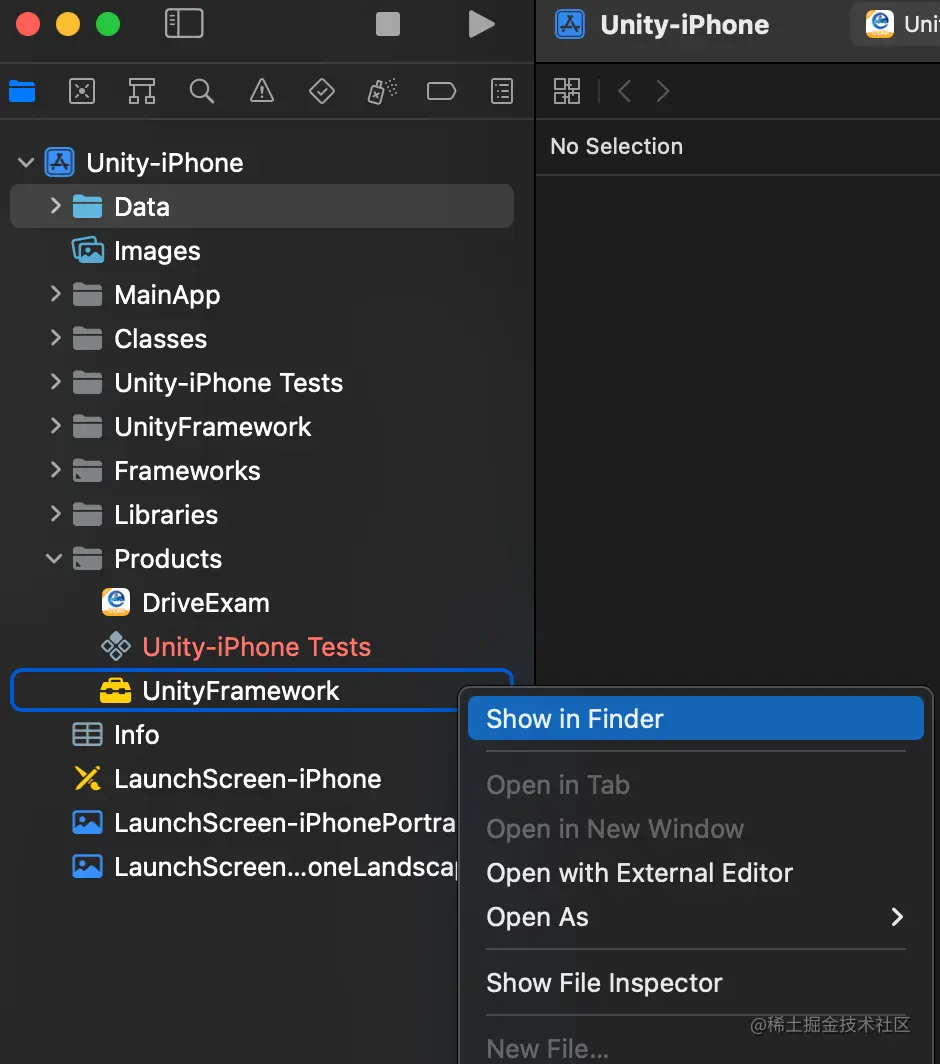Open the Issue navigator warning icon

(262, 91)
